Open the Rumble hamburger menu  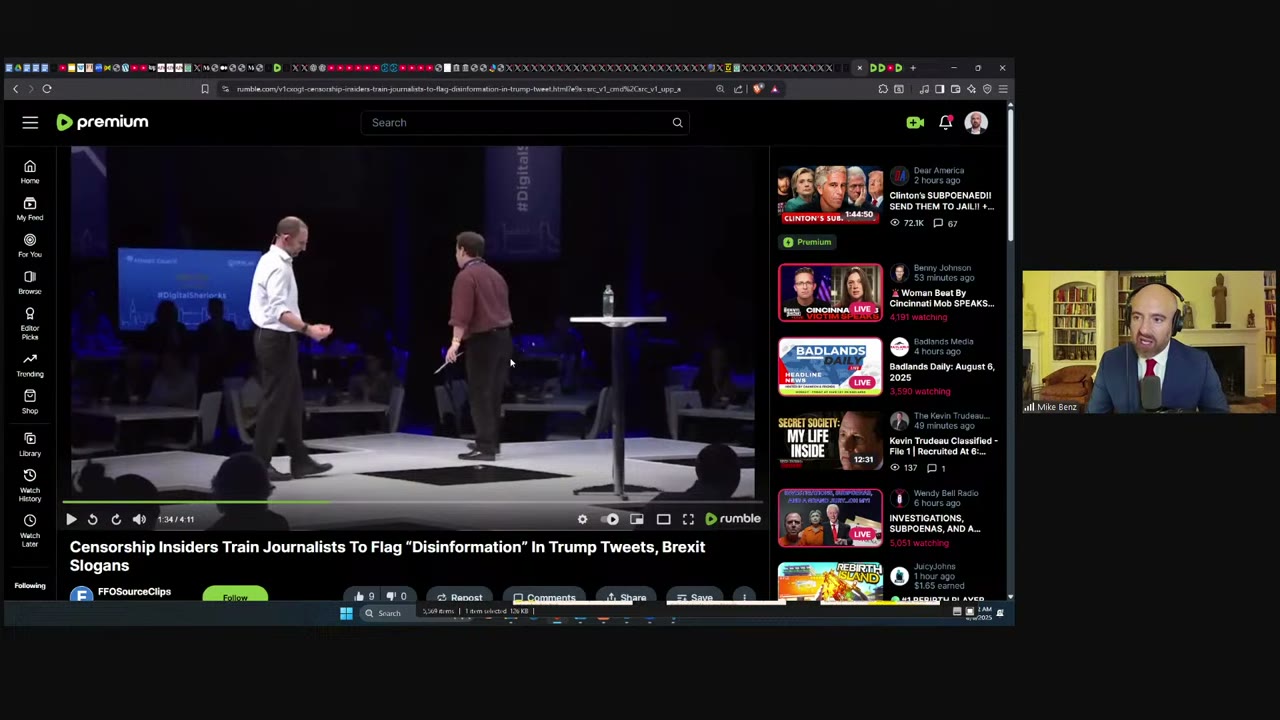[30, 122]
